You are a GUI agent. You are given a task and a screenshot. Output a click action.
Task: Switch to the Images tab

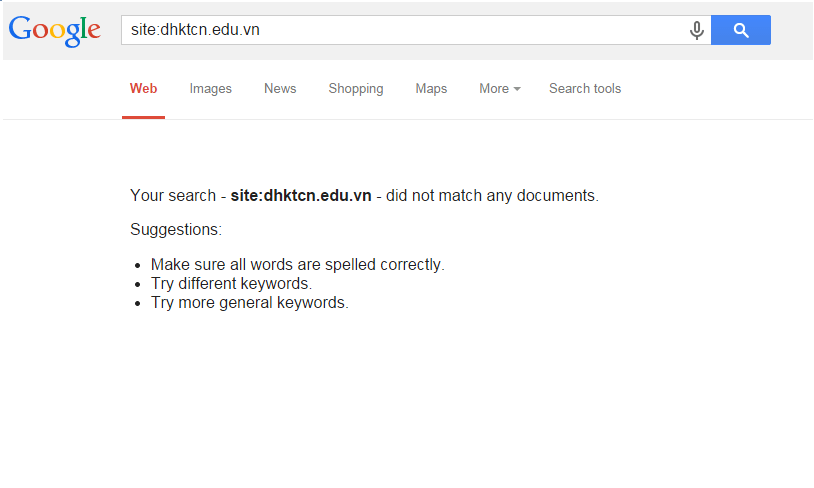click(210, 89)
